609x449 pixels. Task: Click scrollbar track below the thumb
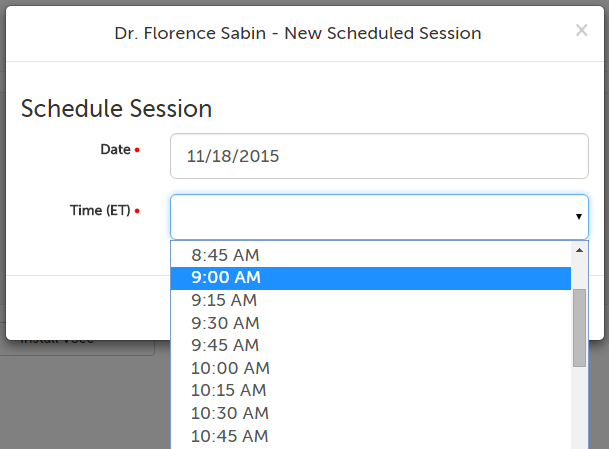[x=579, y=410]
